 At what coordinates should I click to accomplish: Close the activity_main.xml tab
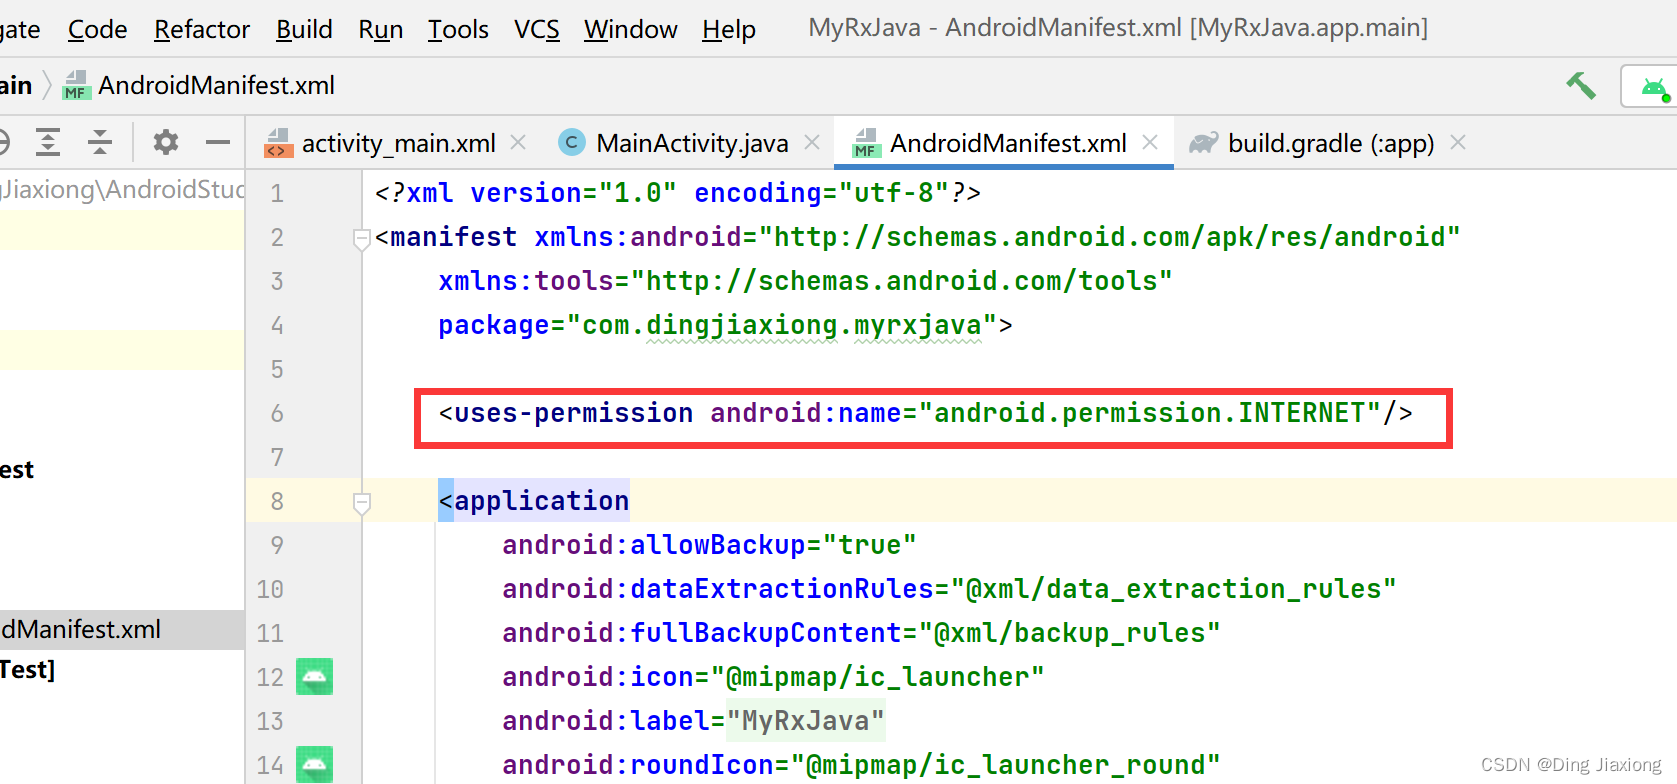click(x=518, y=143)
